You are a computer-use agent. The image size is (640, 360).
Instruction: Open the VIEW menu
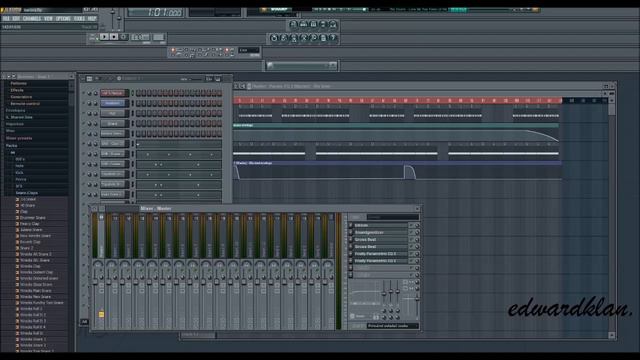pyautogui.click(x=48, y=18)
